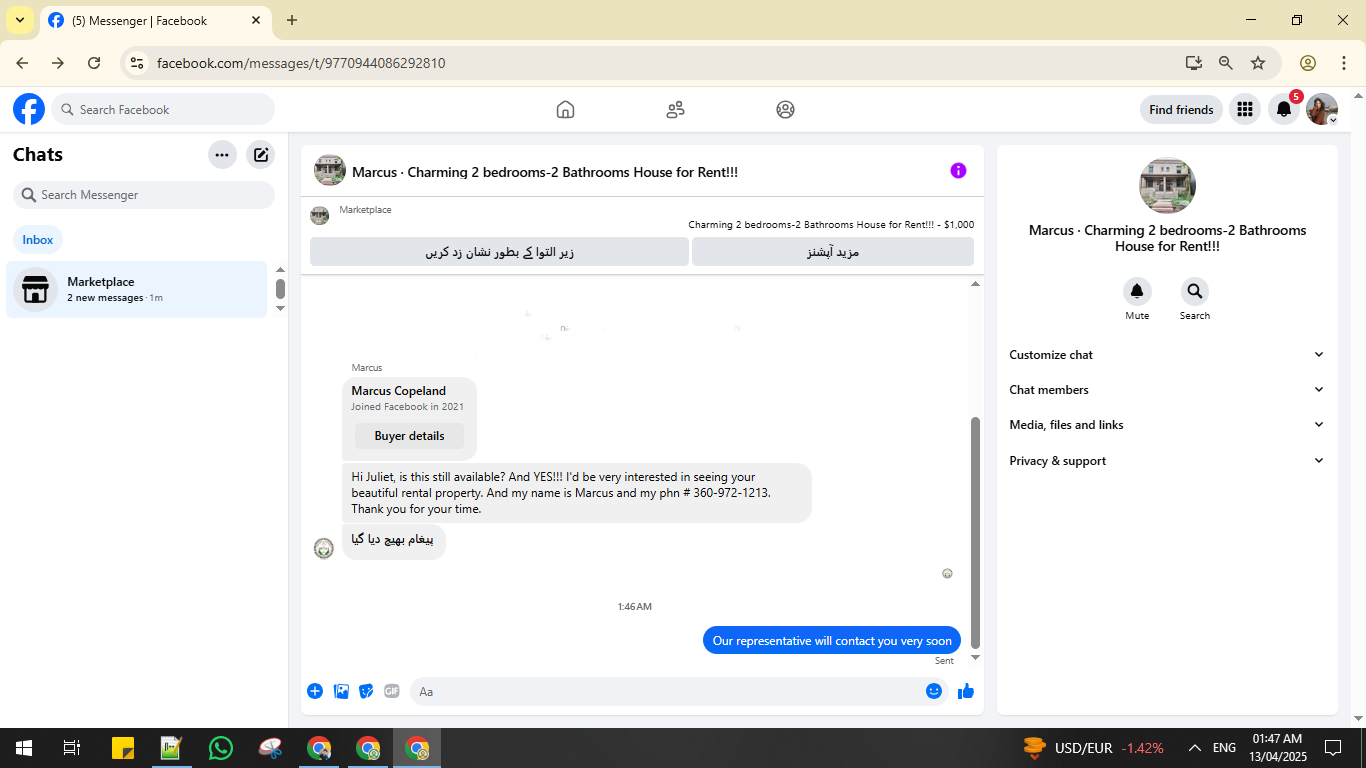Mute the conversation using bell icon
Image resolution: width=1366 pixels, height=768 pixels.
click(x=1137, y=292)
